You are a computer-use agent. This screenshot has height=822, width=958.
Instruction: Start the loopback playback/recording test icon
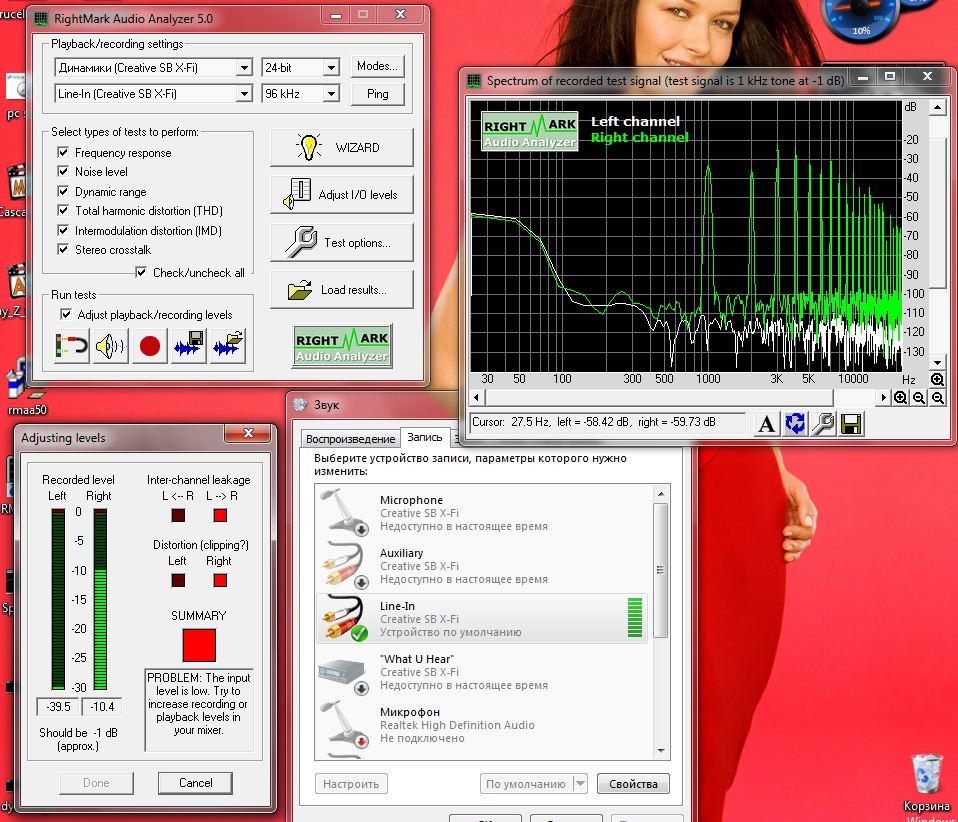pos(72,347)
